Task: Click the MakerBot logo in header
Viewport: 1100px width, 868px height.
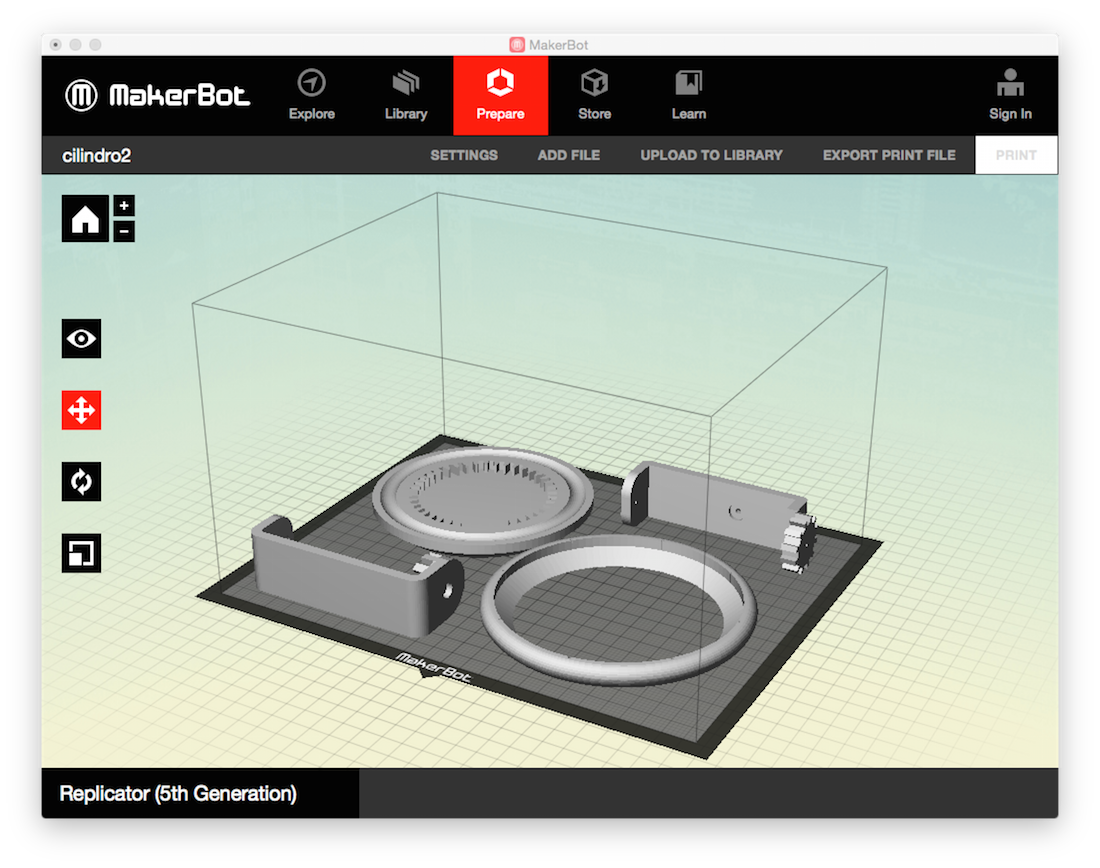Action: pos(157,95)
